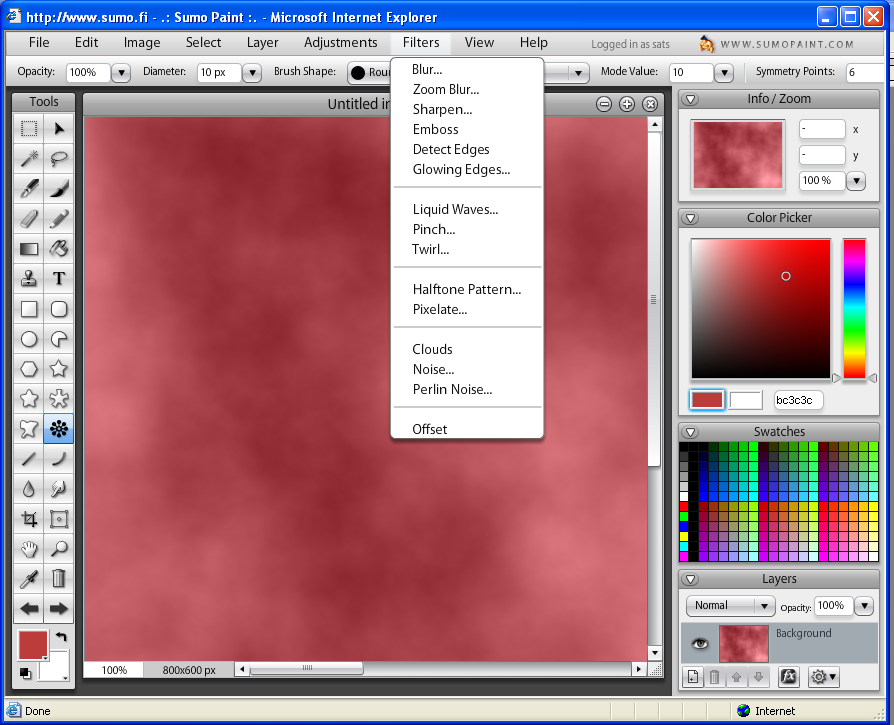Visit the WWW.SUMOPAINT.COM link
Image resolution: width=894 pixels, height=725 pixels.
(789, 43)
